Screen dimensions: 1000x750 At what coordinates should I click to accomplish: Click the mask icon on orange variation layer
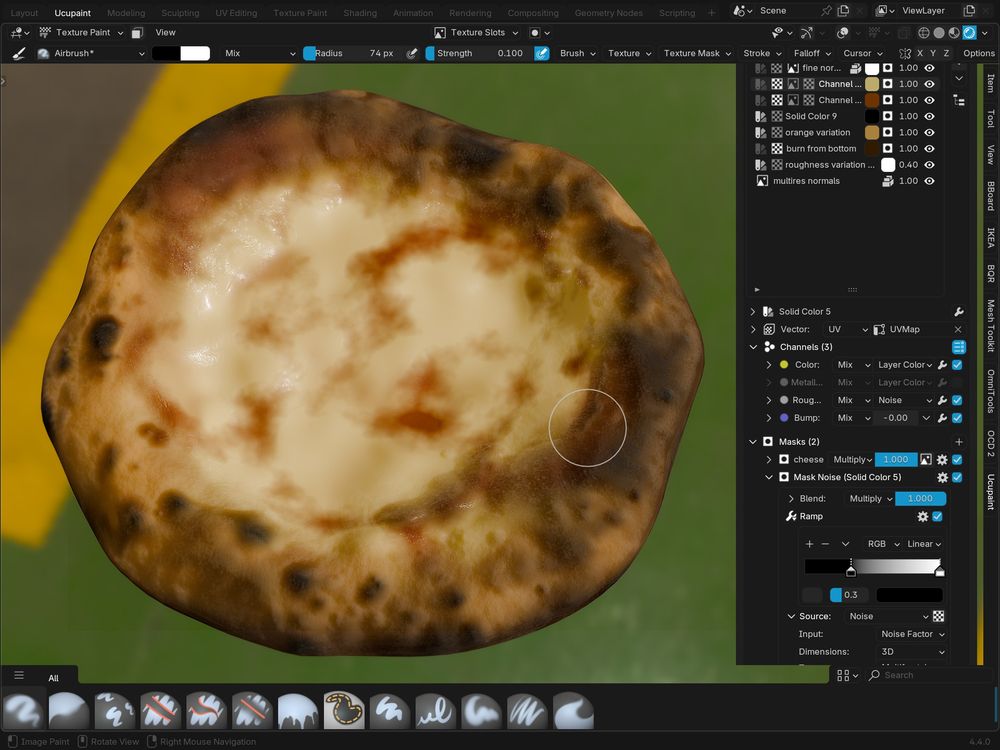887,133
